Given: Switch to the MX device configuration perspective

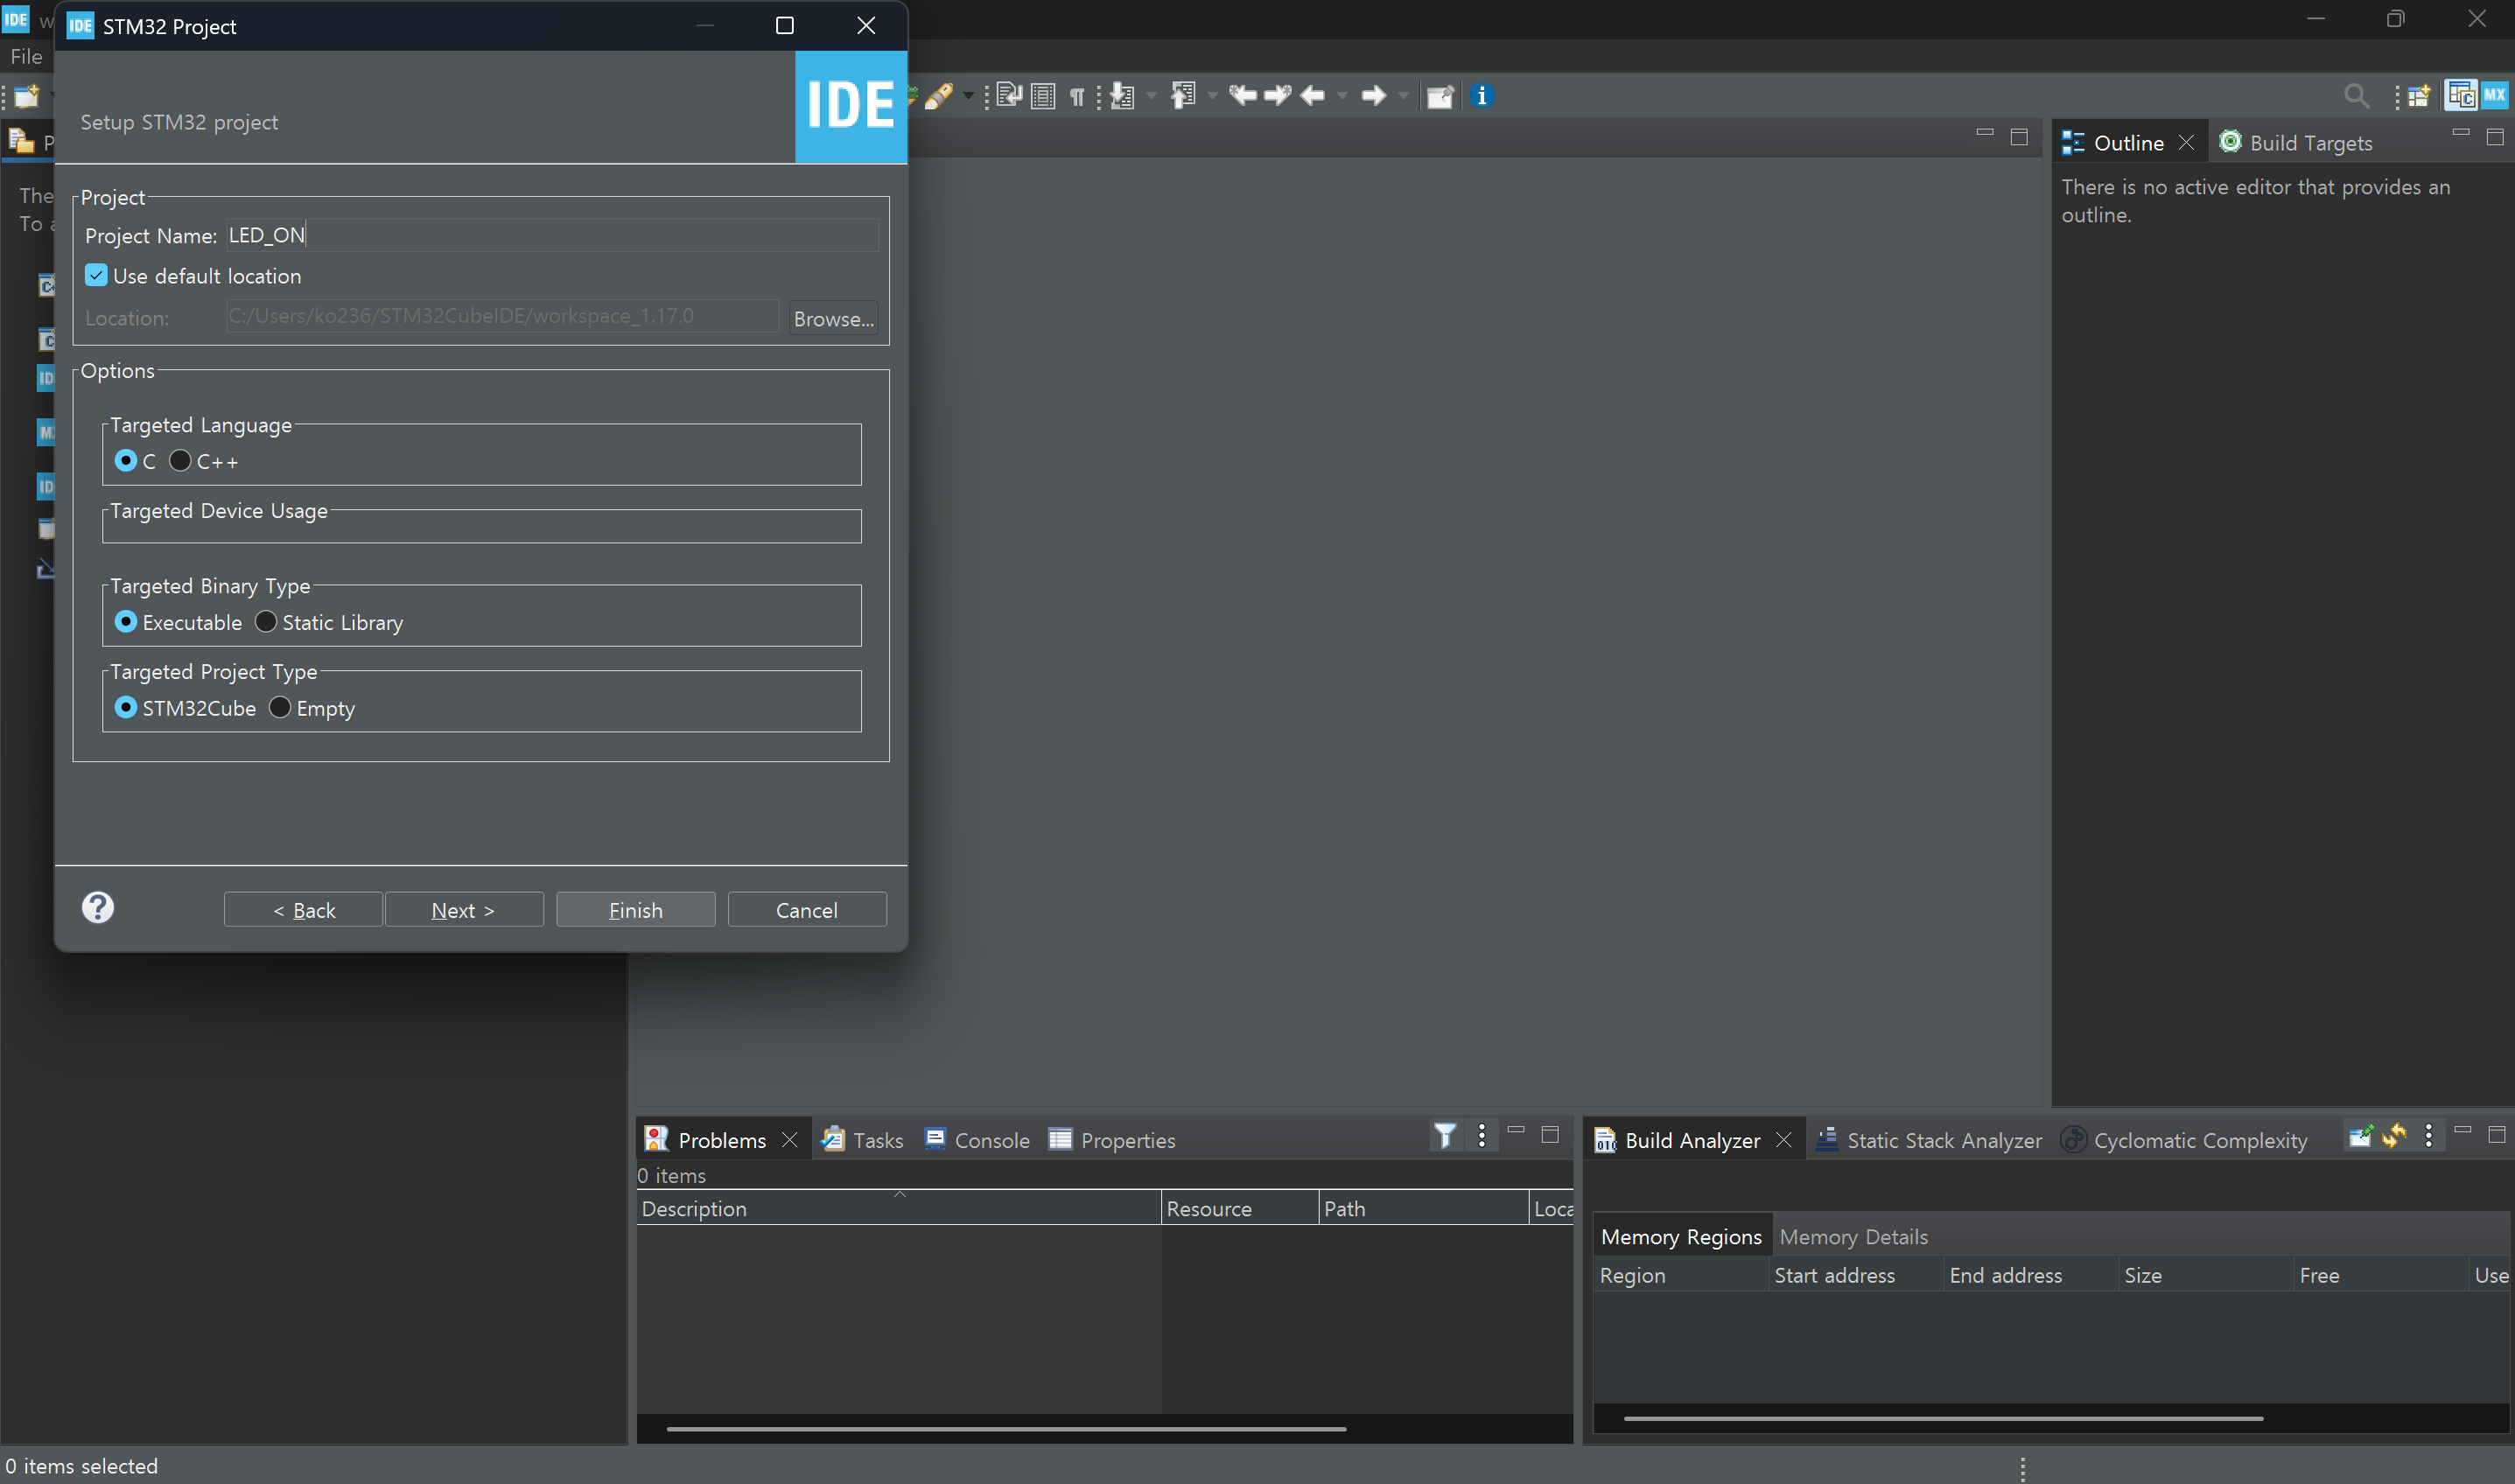Looking at the screenshot, I should pyautogui.click(x=2495, y=96).
